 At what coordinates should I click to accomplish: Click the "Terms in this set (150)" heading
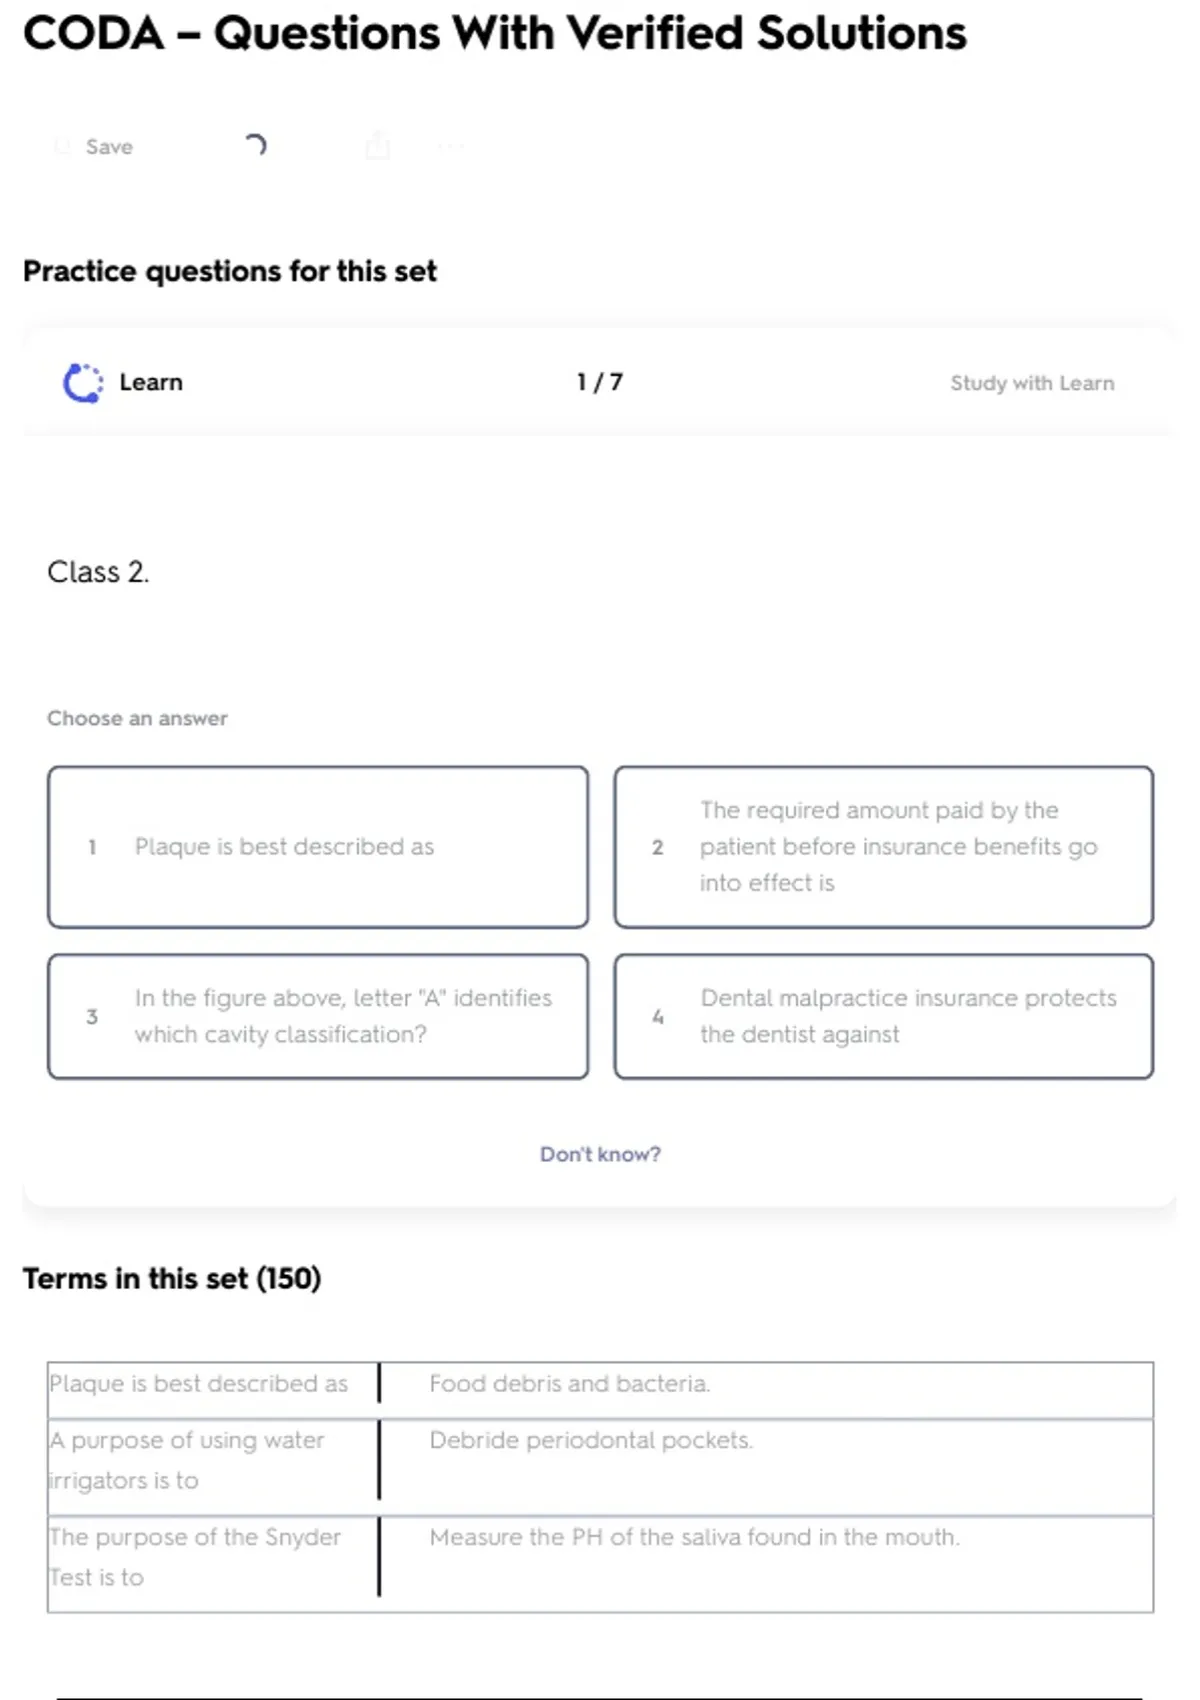click(x=172, y=1278)
